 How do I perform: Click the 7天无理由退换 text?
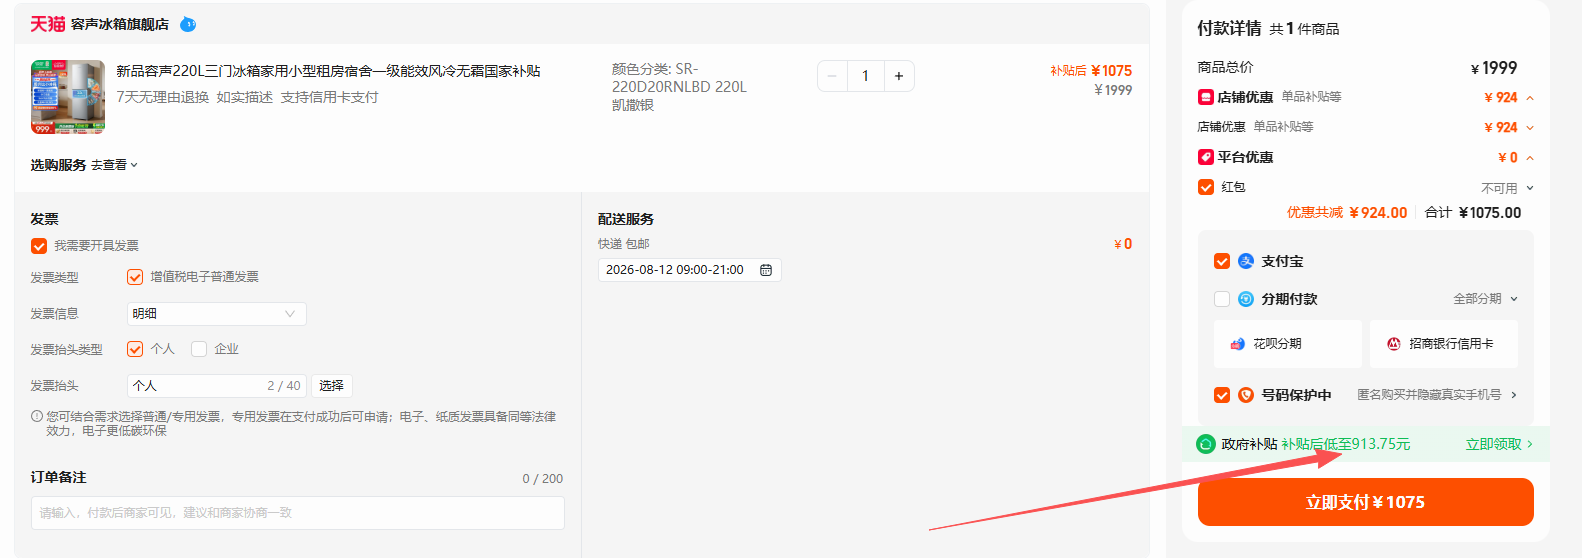[x=163, y=97]
